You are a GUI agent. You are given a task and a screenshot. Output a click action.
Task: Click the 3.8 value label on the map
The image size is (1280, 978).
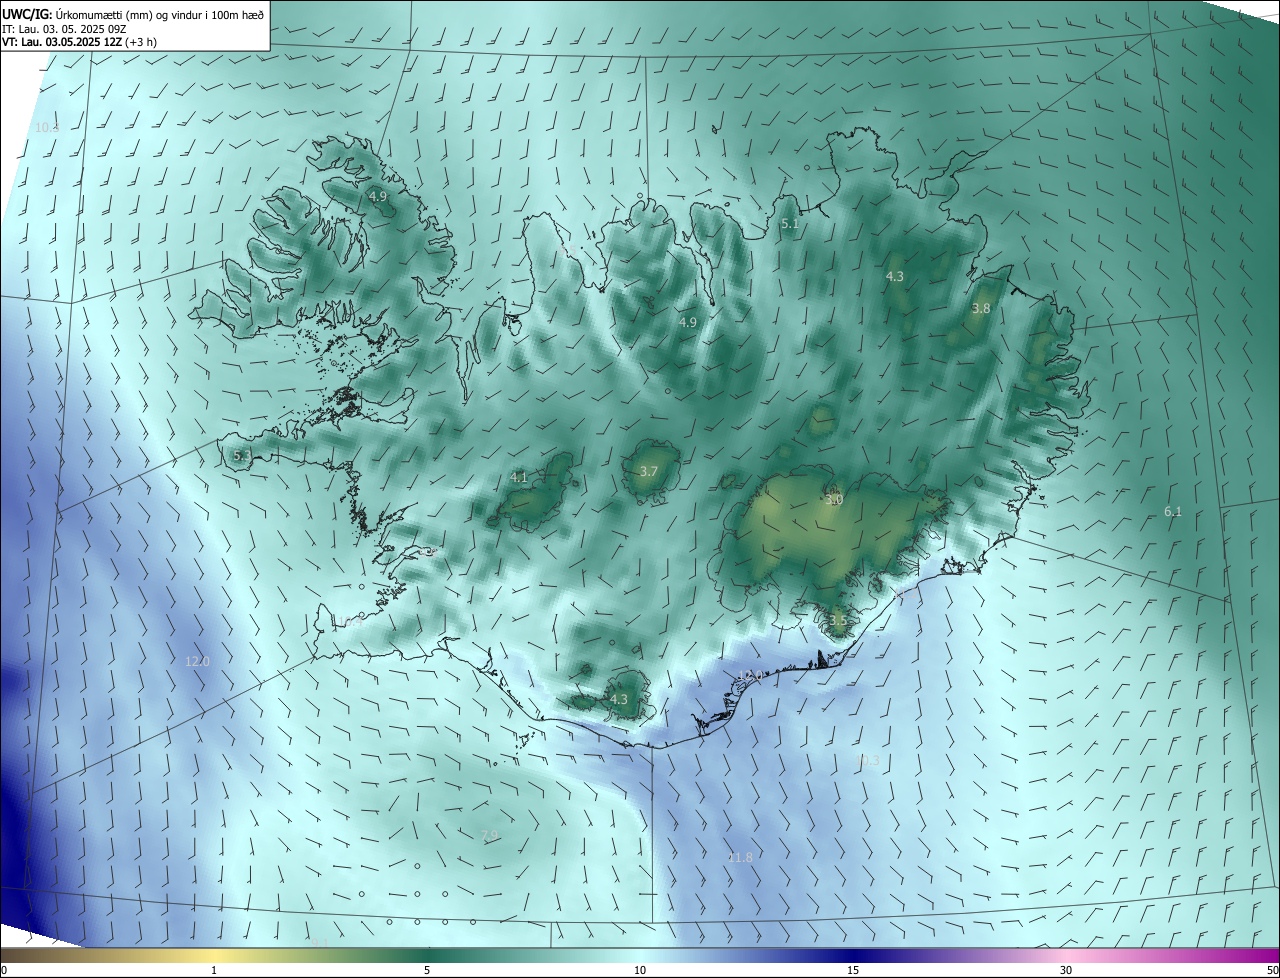pos(981,309)
